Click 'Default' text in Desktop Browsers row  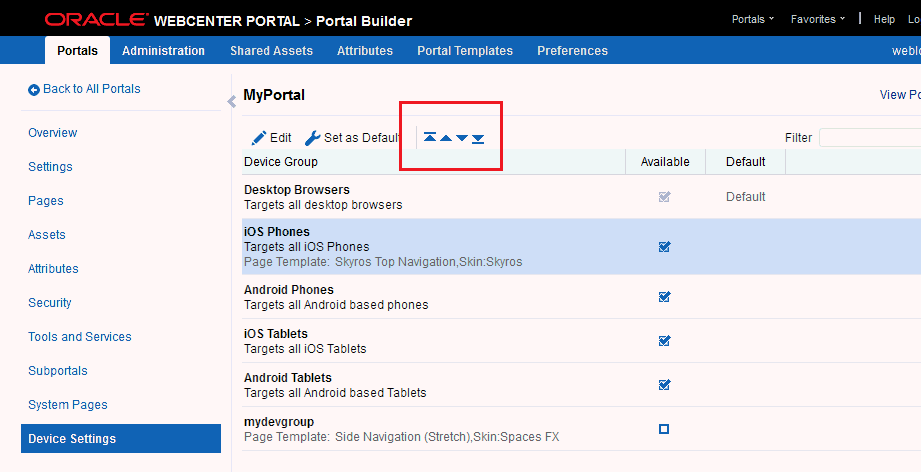[746, 197]
